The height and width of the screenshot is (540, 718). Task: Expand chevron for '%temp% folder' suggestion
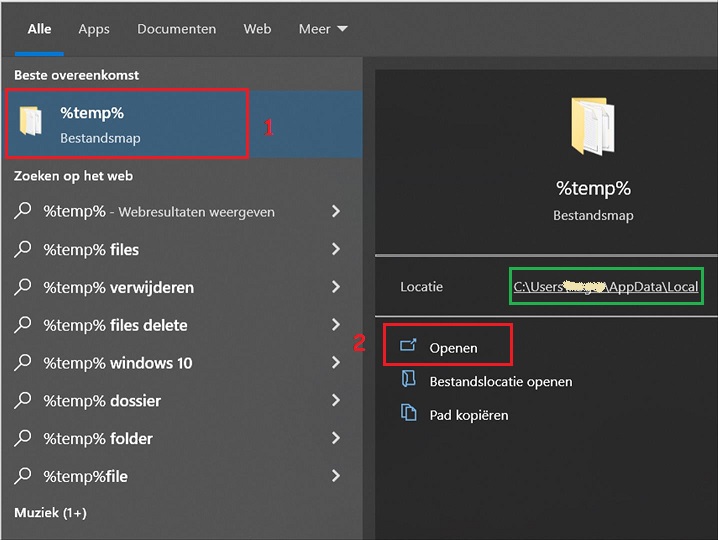coord(336,439)
